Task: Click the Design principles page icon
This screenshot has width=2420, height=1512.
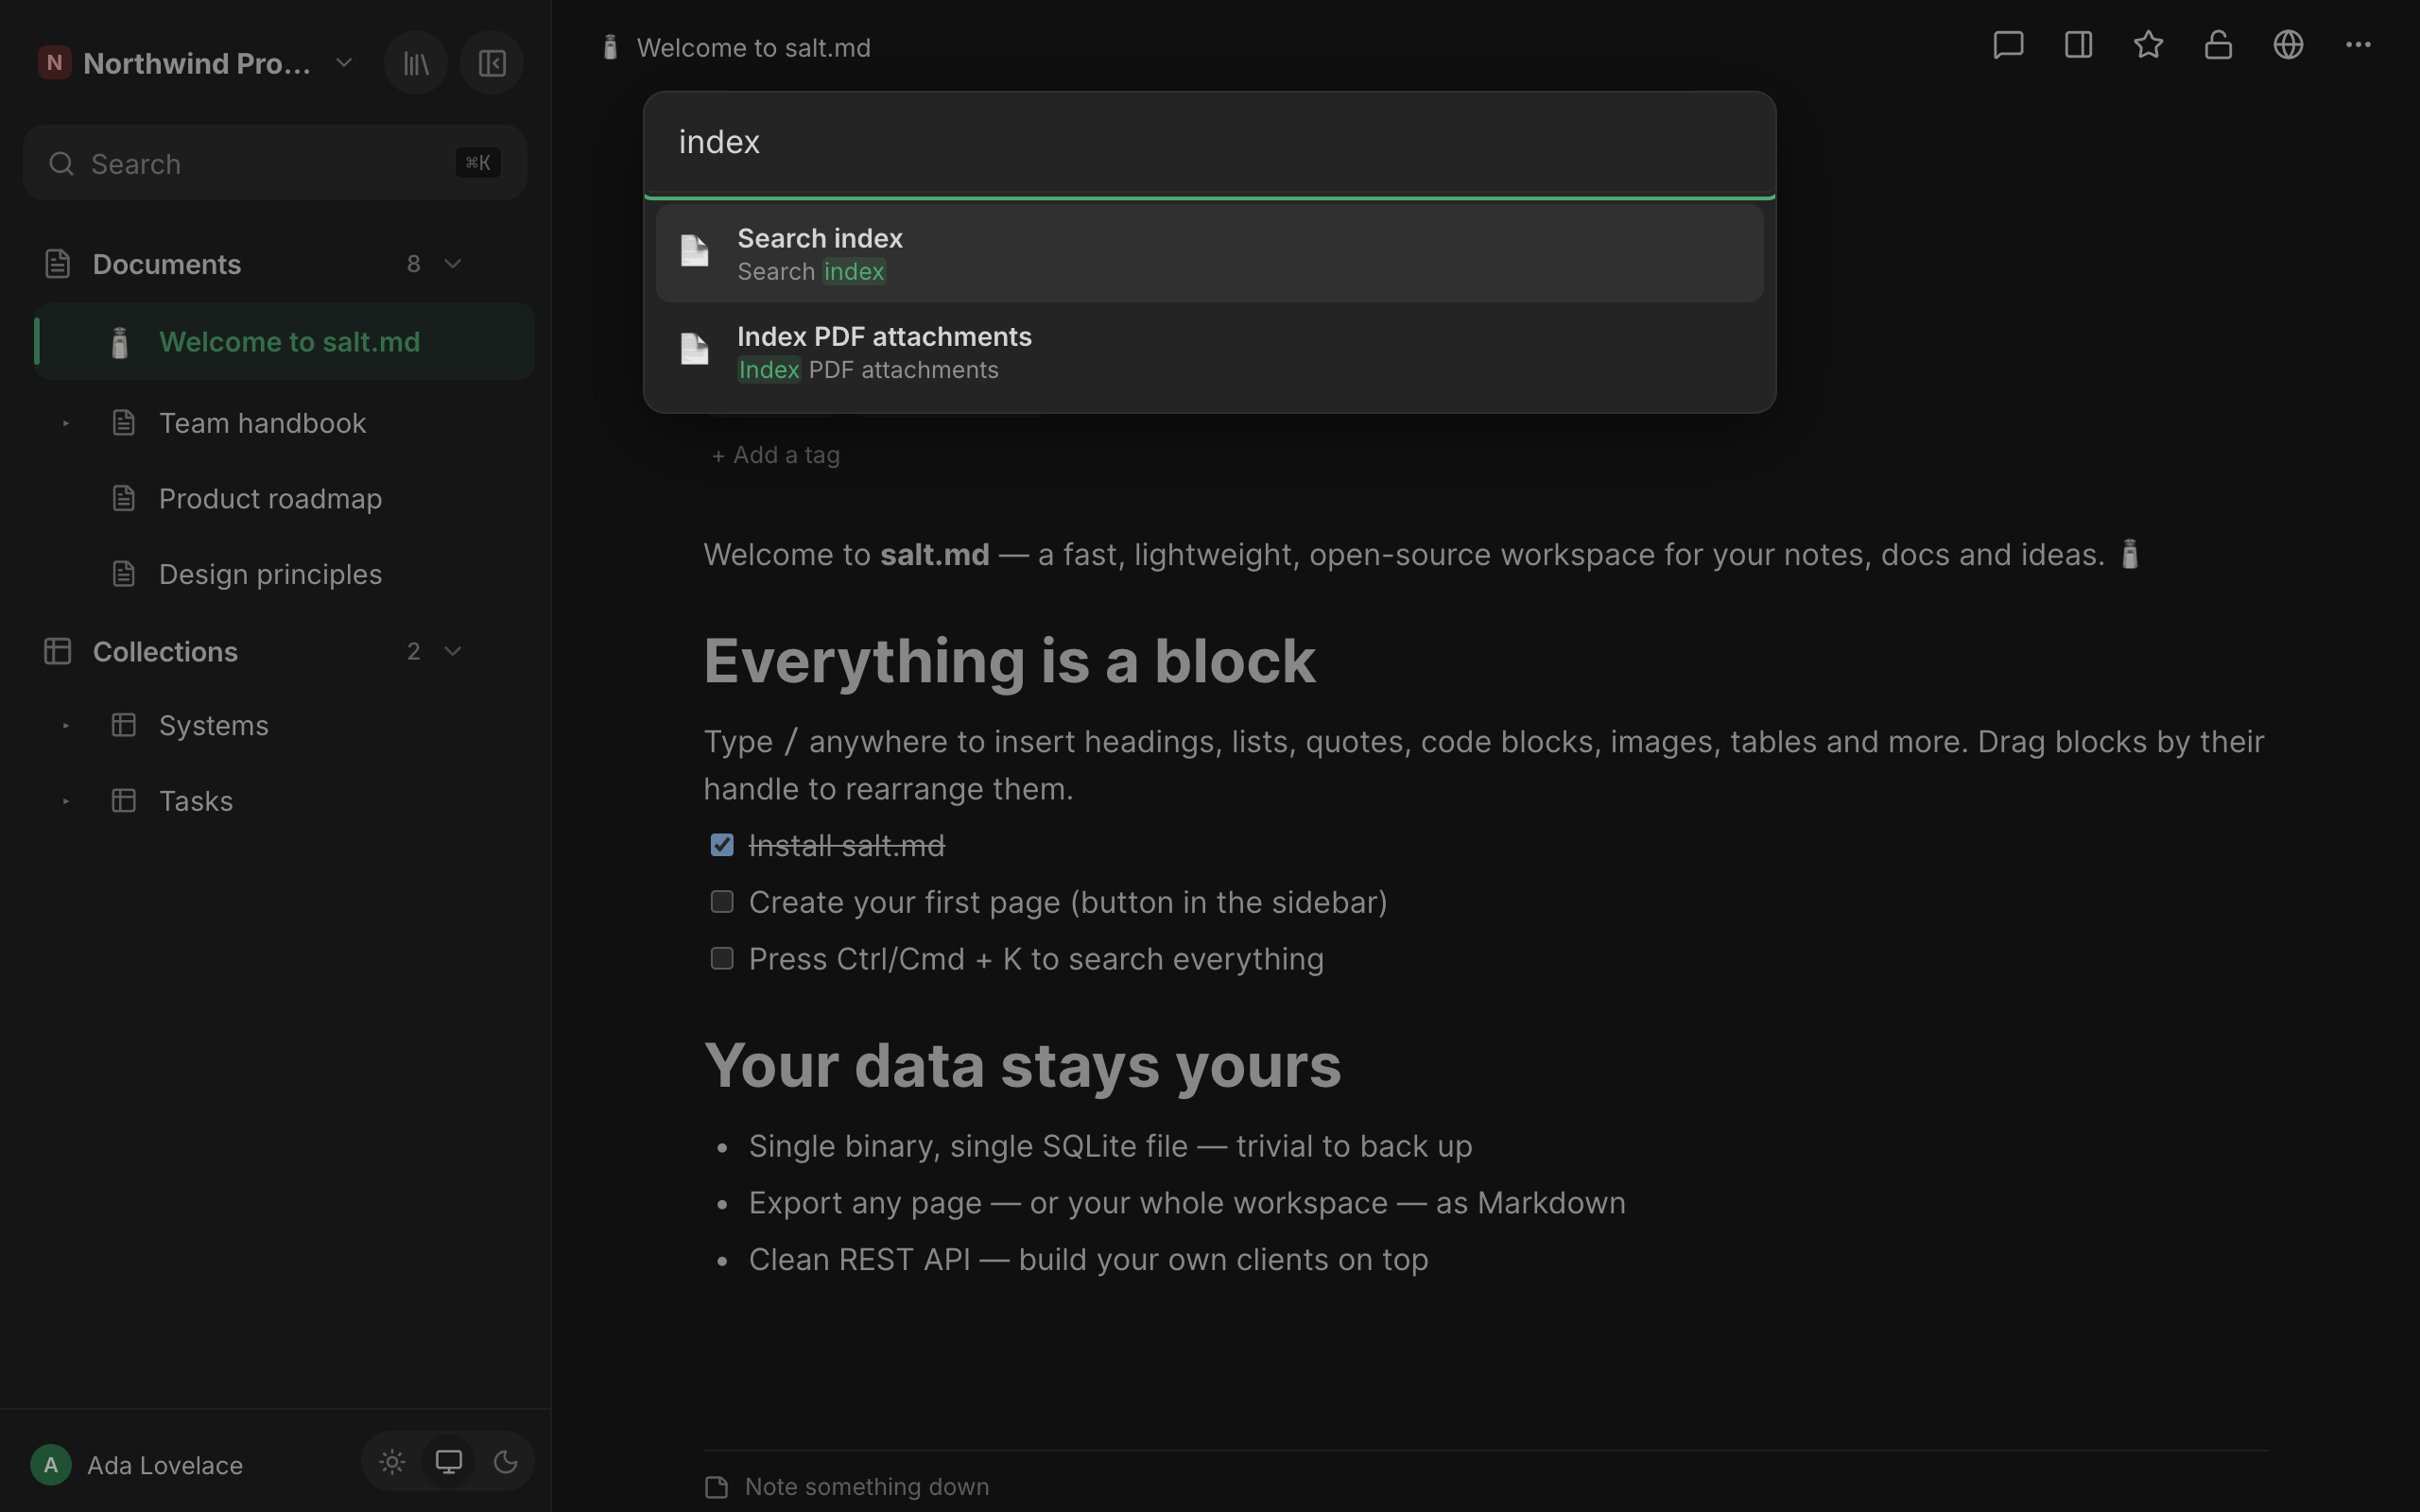Action: pos(124,574)
